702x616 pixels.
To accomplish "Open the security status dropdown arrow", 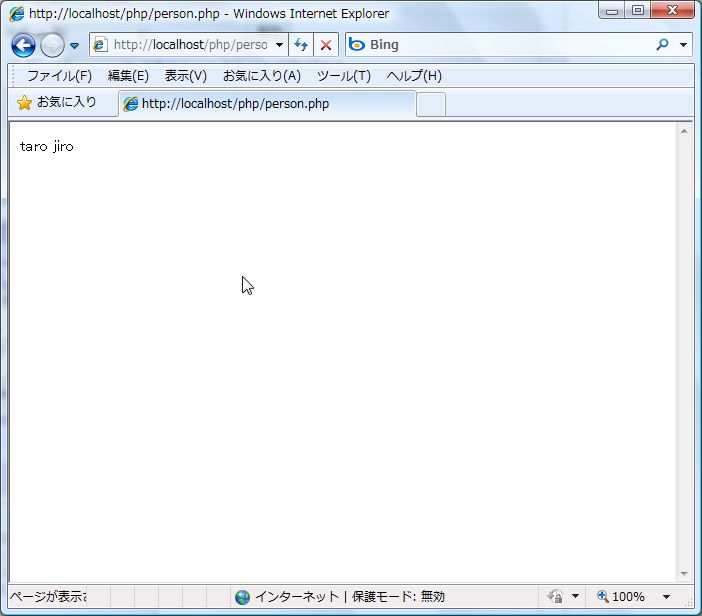I will [x=575, y=596].
